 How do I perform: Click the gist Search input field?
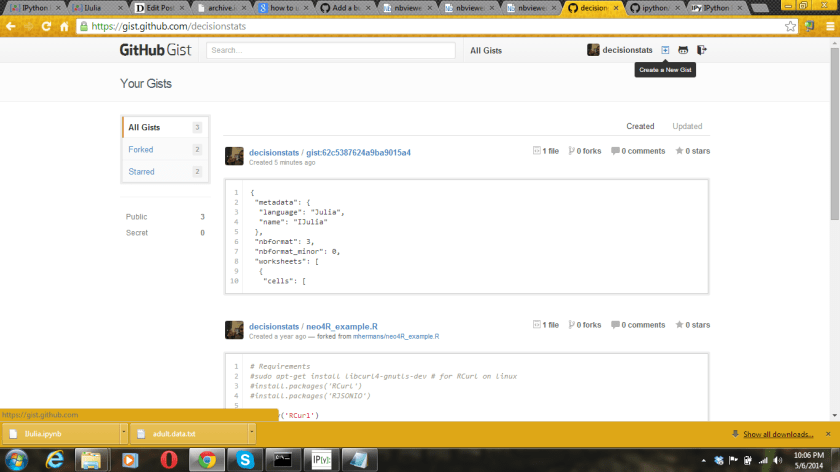pyautogui.click(x=331, y=50)
